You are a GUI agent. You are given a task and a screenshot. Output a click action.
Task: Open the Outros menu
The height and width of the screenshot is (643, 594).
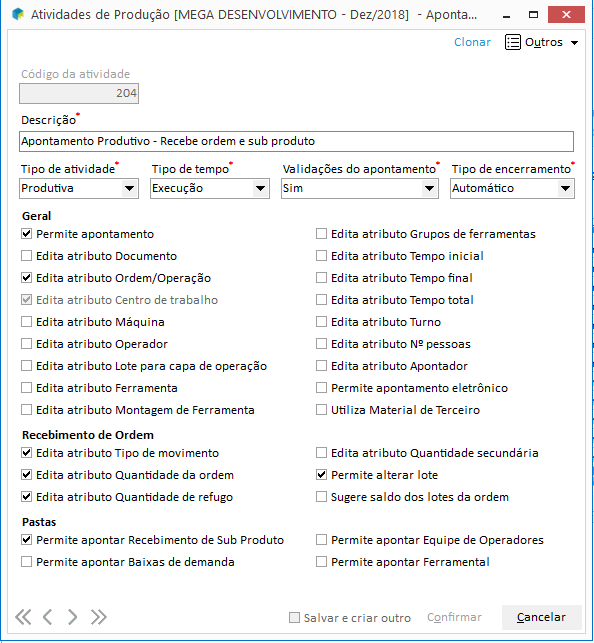[542, 42]
